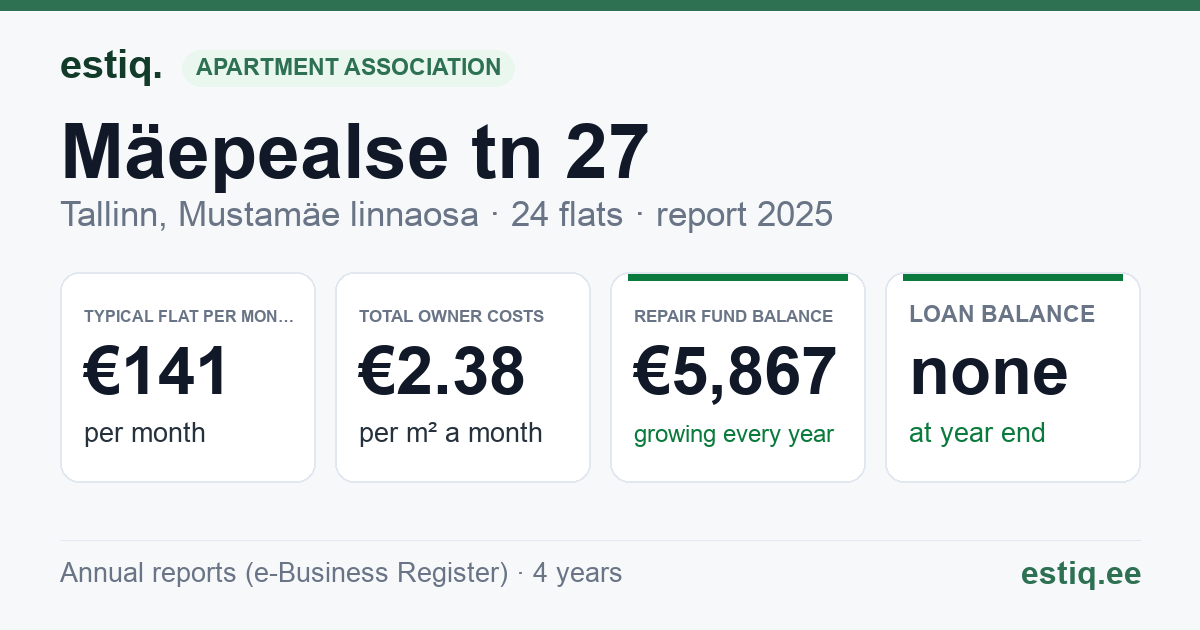Click the Mäepealse tn 27 heading
The height and width of the screenshot is (630, 1200).
[355, 152]
